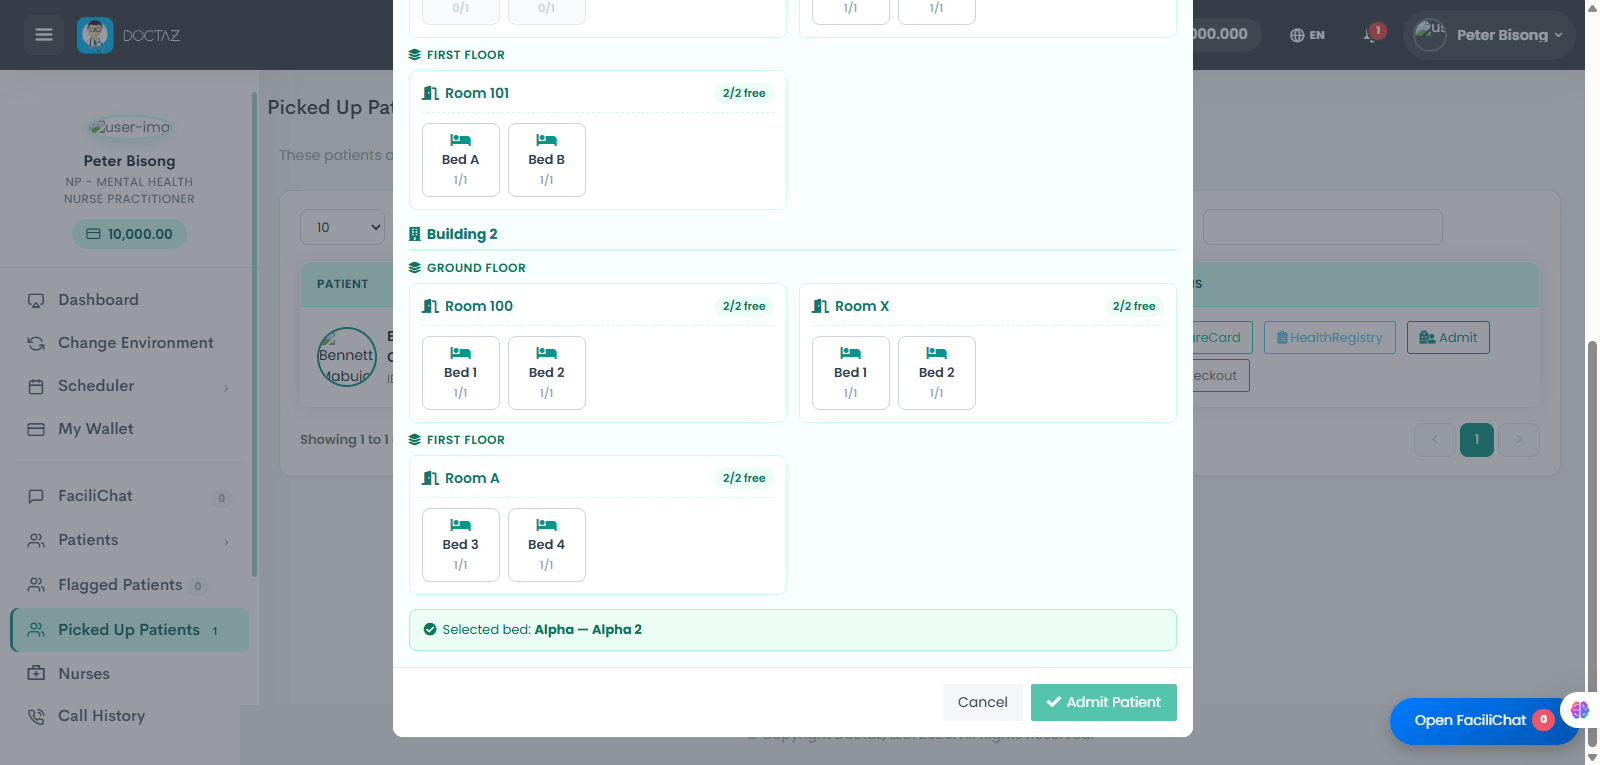The image size is (1600, 765).
Task: Click the Room 100 2/2 free badge
Action: 744,306
